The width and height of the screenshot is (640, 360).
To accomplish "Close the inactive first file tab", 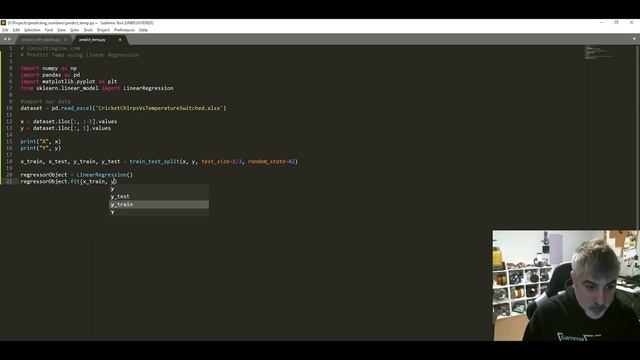I will pyautogui.click(x=65, y=40).
